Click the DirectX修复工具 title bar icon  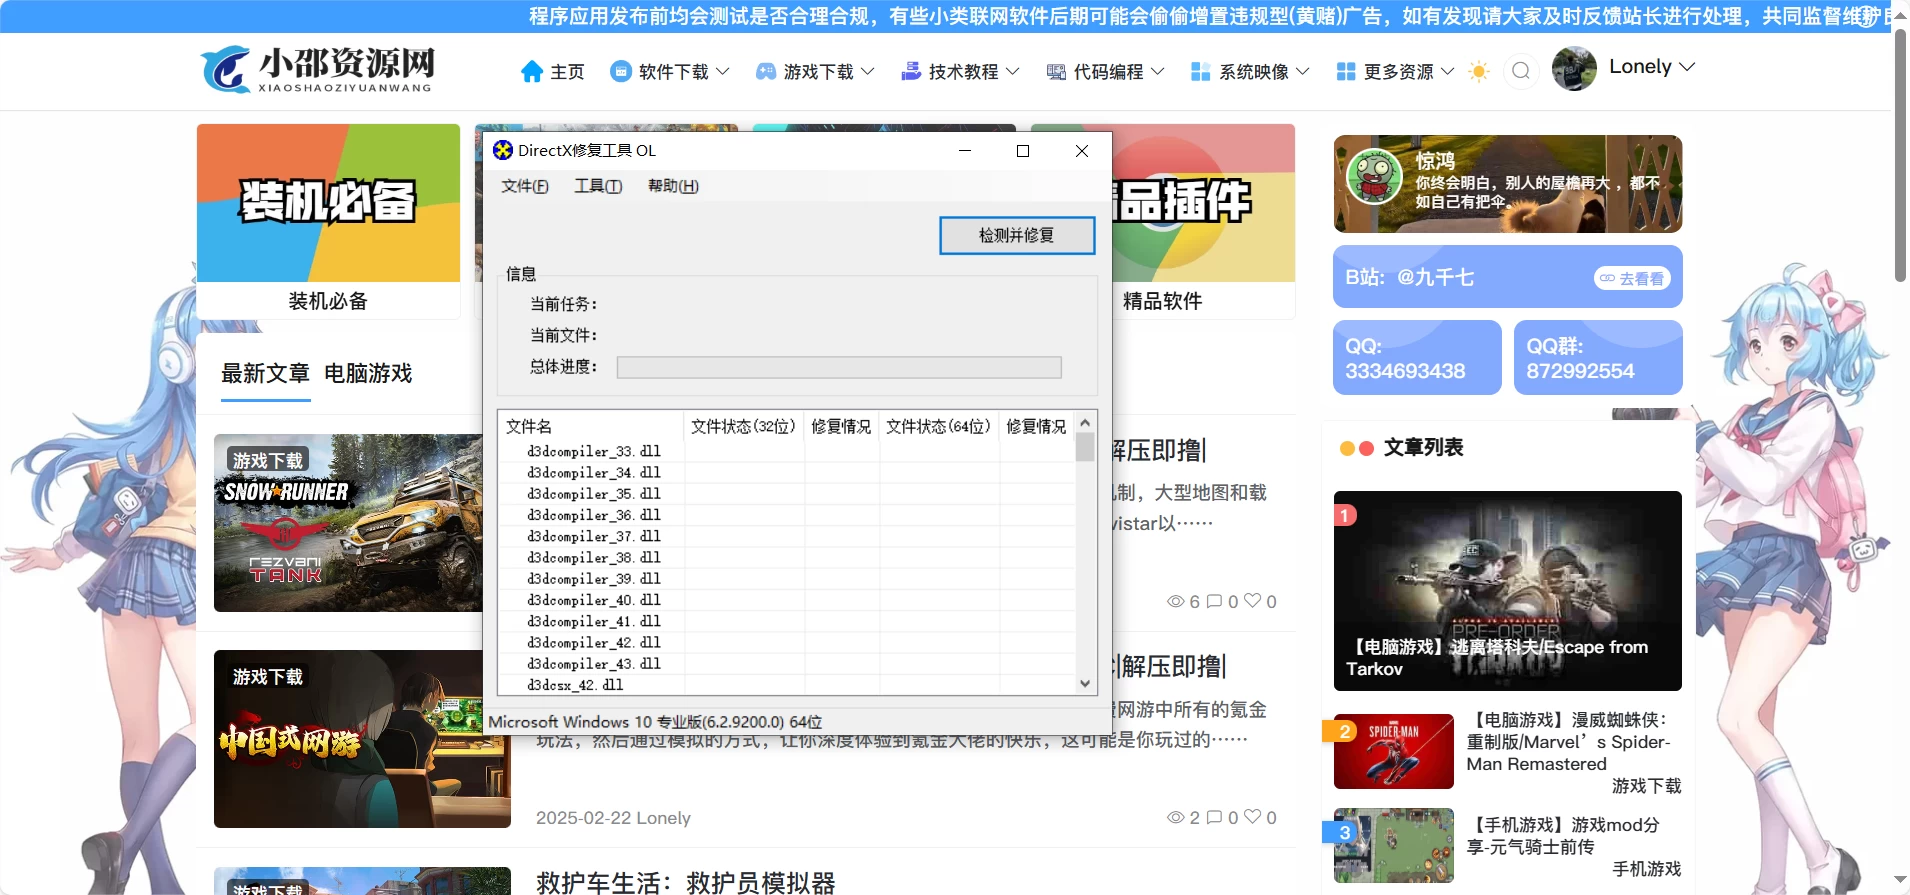pyautogui.click(x=503, y=151)
